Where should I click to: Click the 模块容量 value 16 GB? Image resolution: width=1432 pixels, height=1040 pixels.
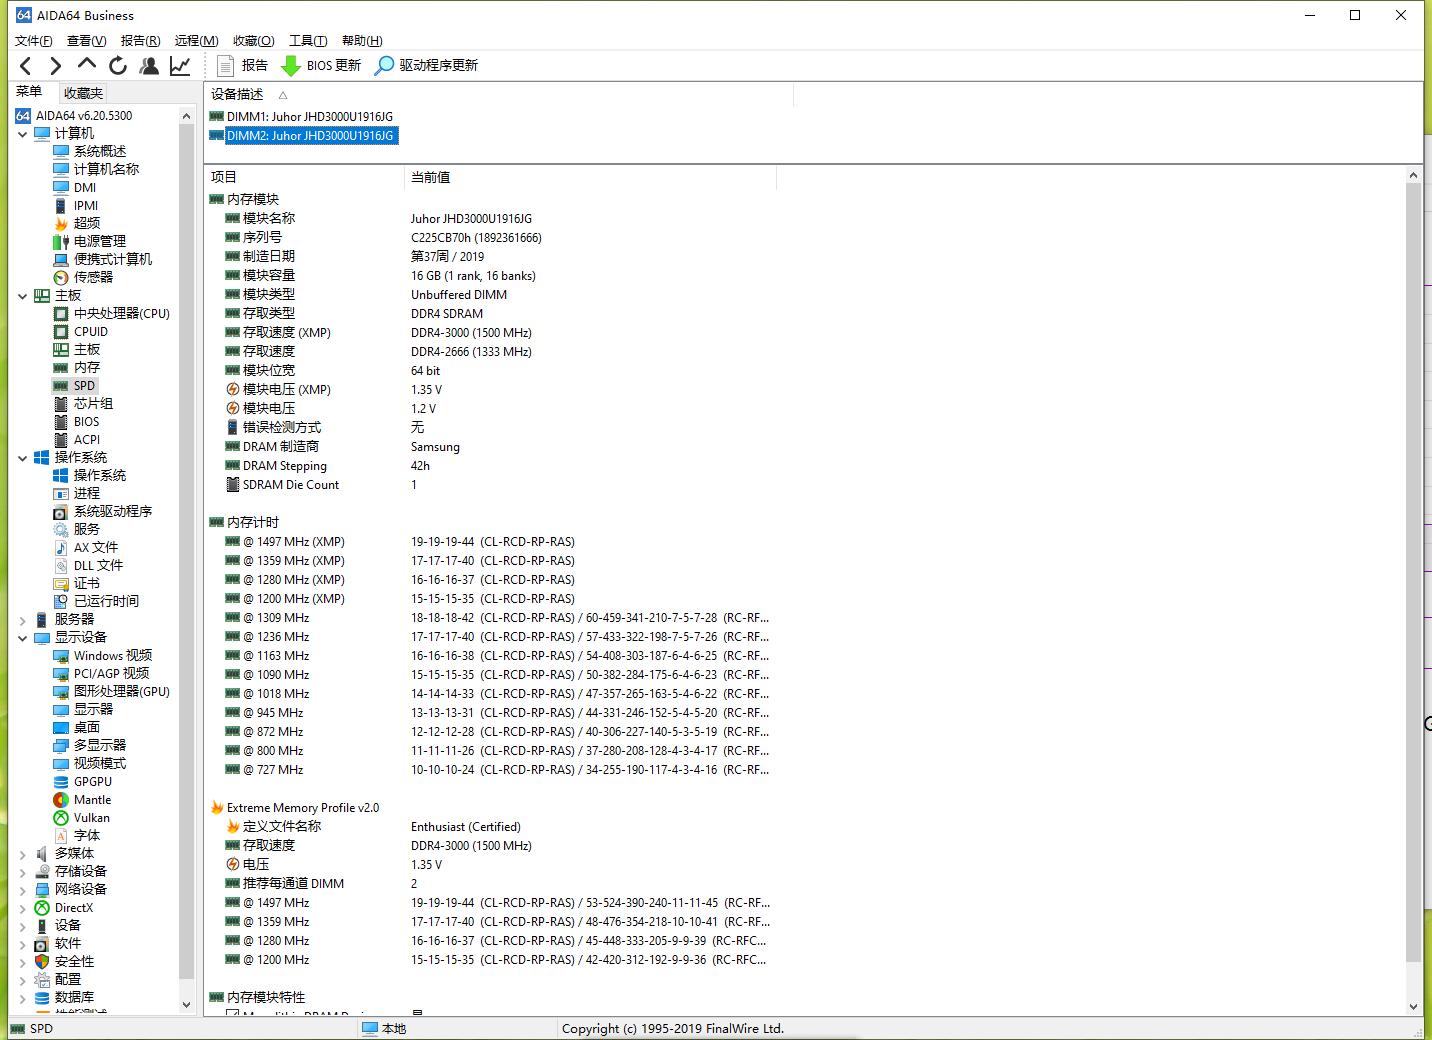coord(473,276)
